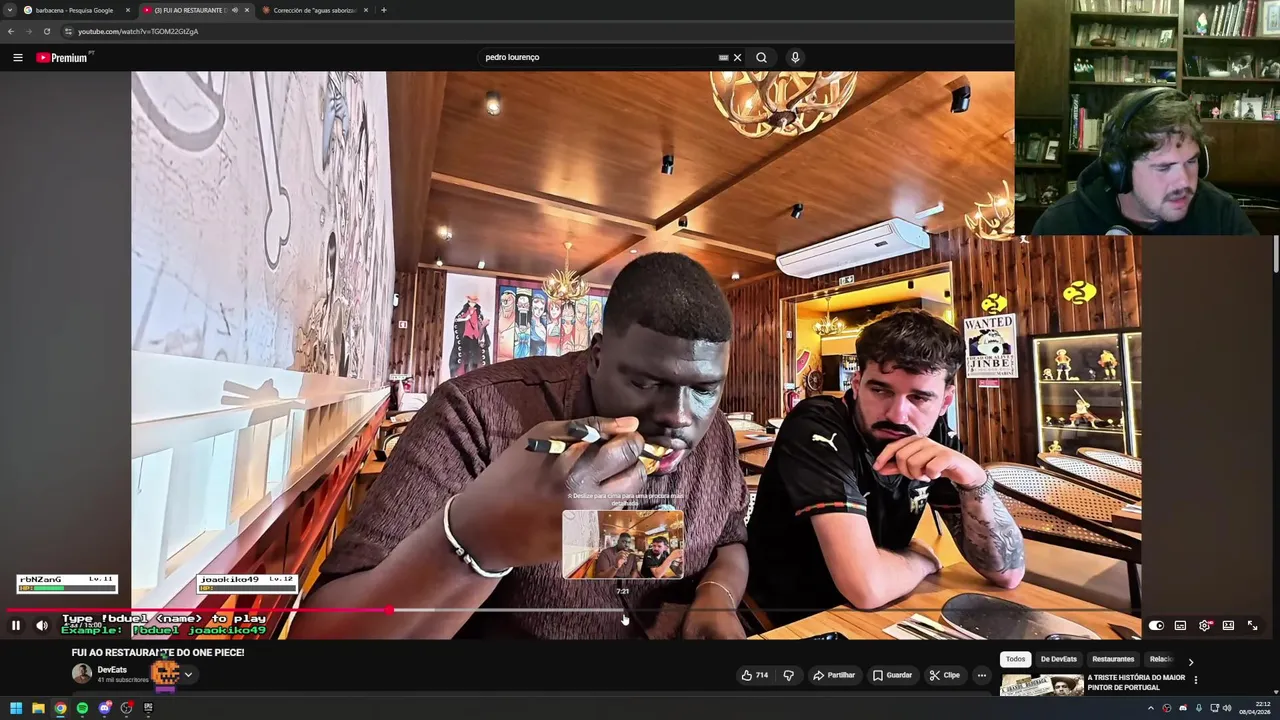Click the Guardar save button
The image size is (1280, 720).
point(892,675)
